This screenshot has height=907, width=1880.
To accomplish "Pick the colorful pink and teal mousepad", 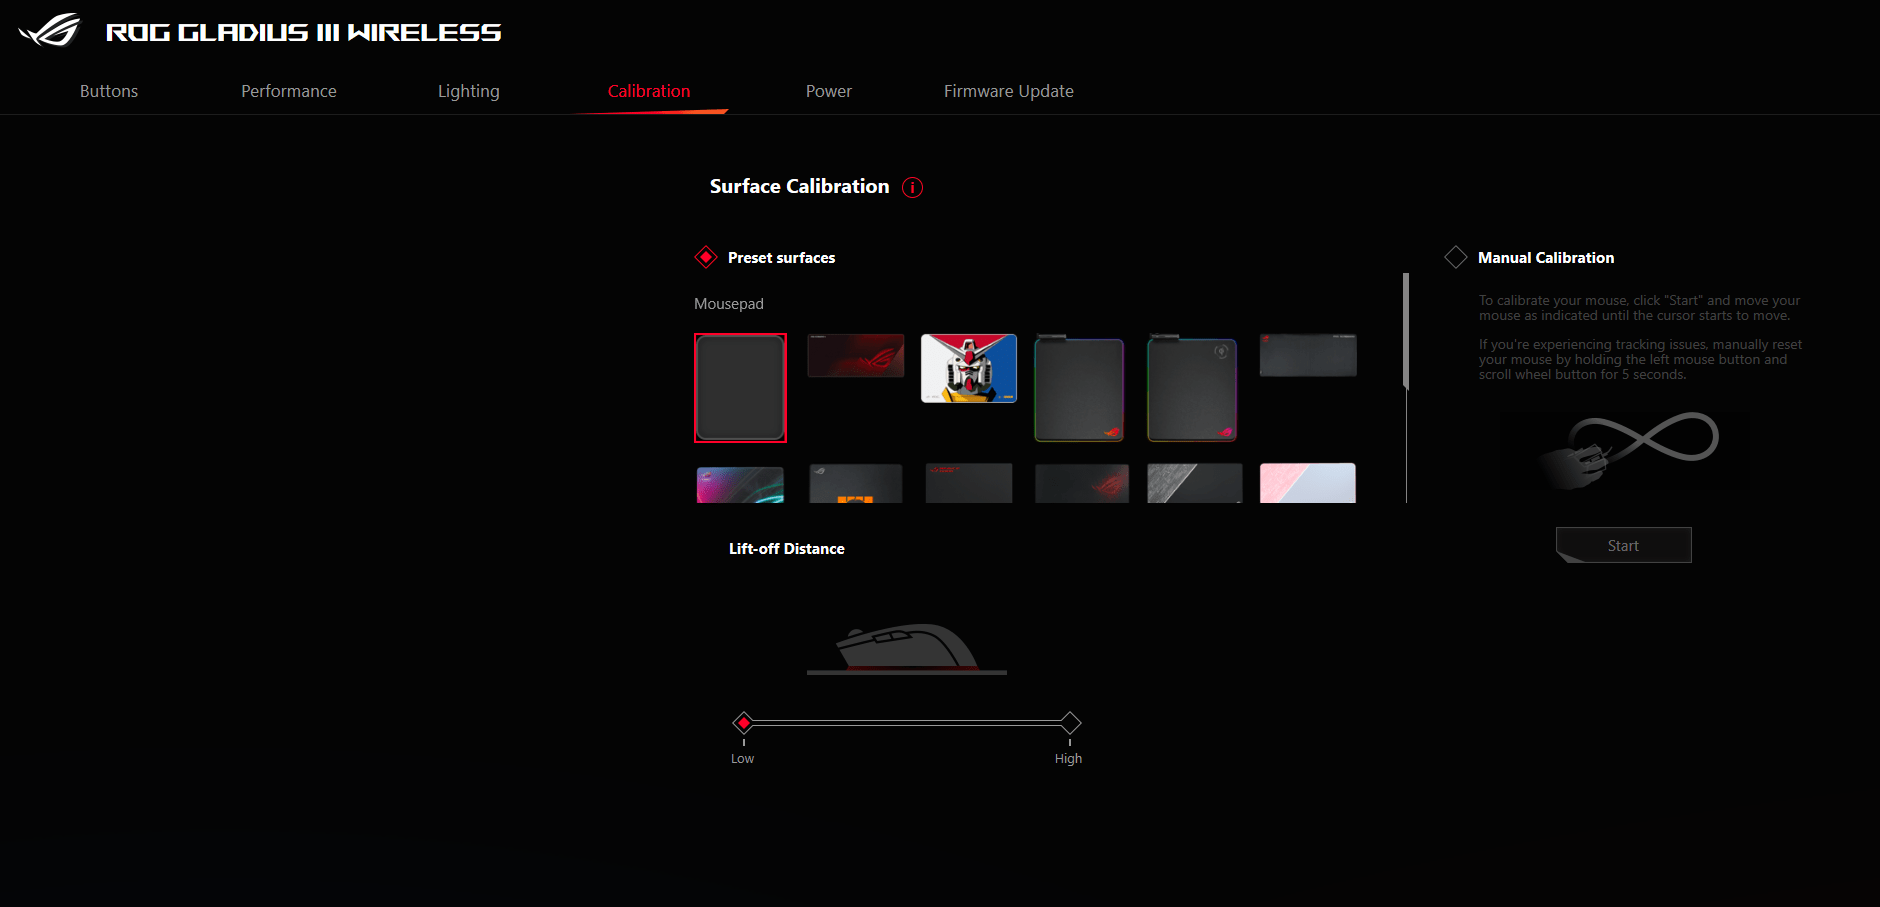I will coord(740,485).
